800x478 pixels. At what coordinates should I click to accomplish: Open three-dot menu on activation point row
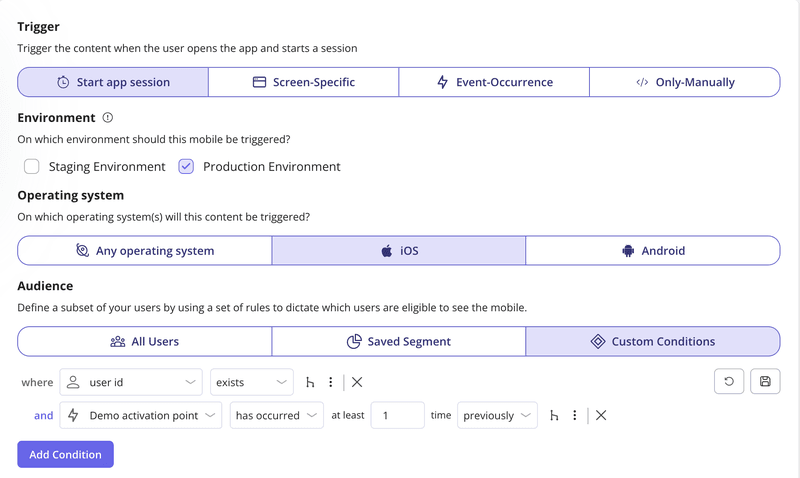[575, 415]
